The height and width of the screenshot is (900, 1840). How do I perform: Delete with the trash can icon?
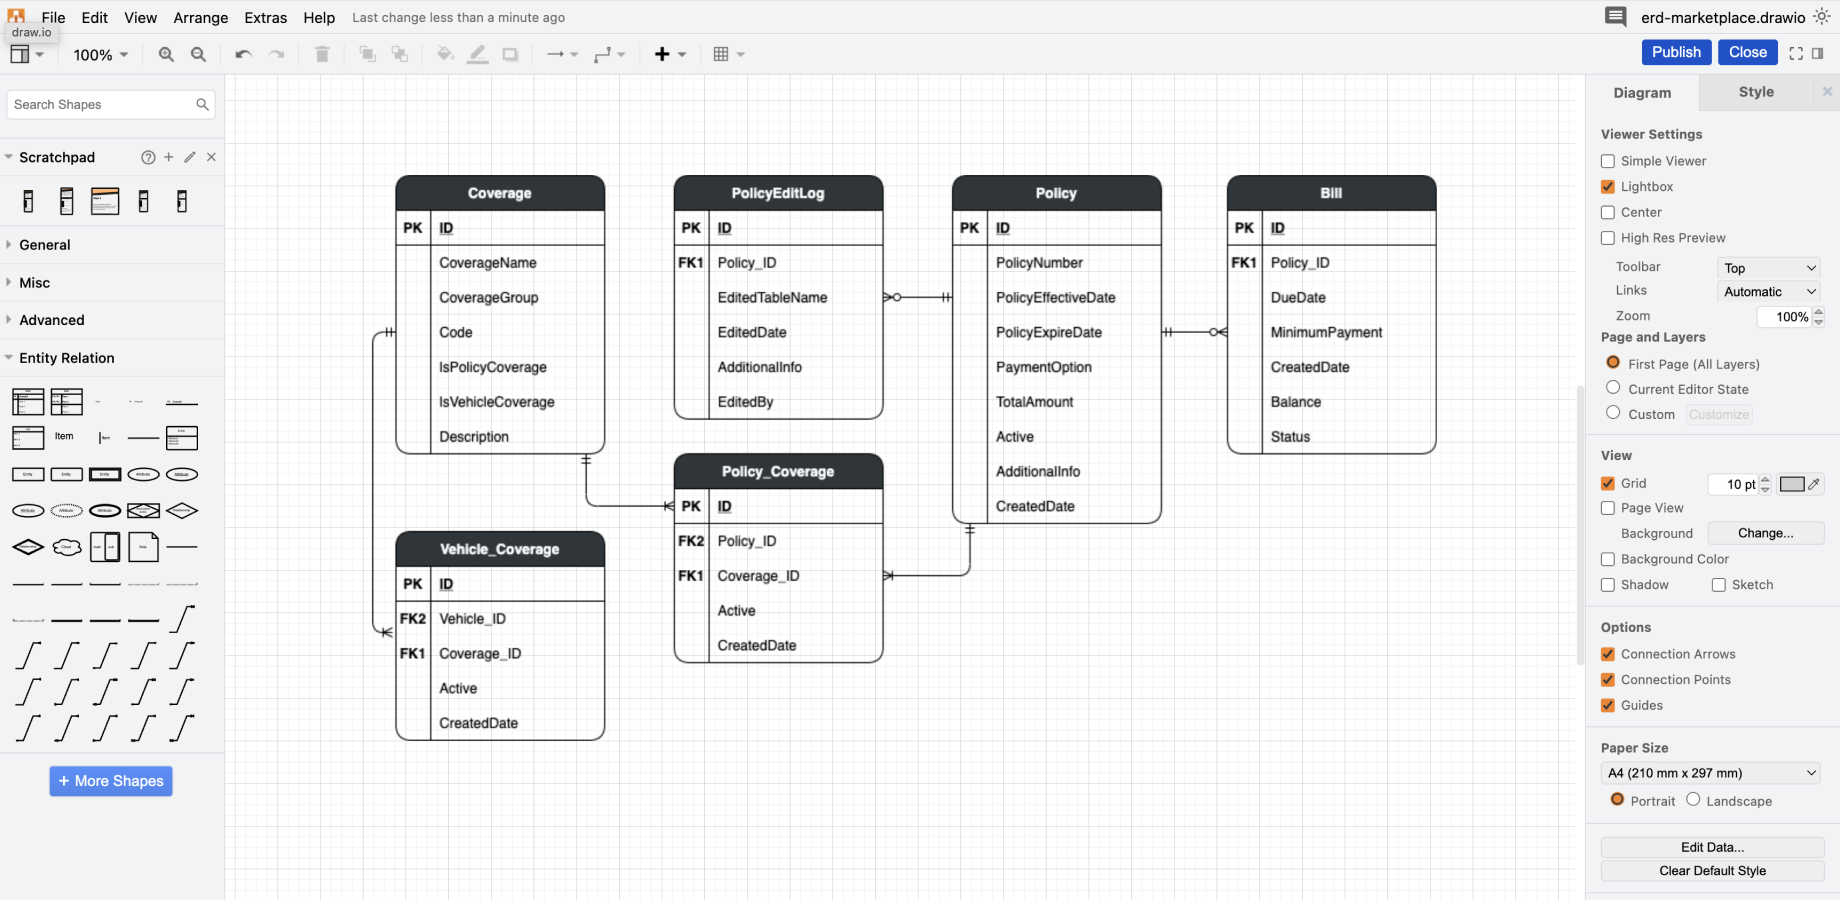pos(322,54)
